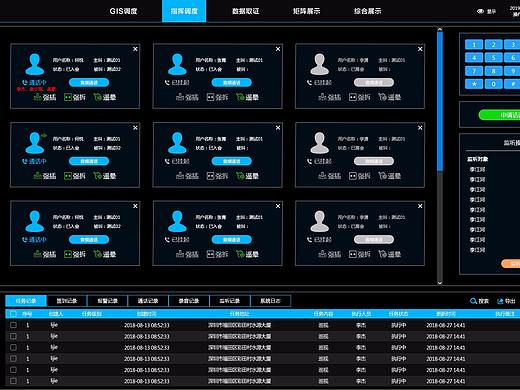
Task: Check the fourth table row checkbox
Action: click(13, 358)
